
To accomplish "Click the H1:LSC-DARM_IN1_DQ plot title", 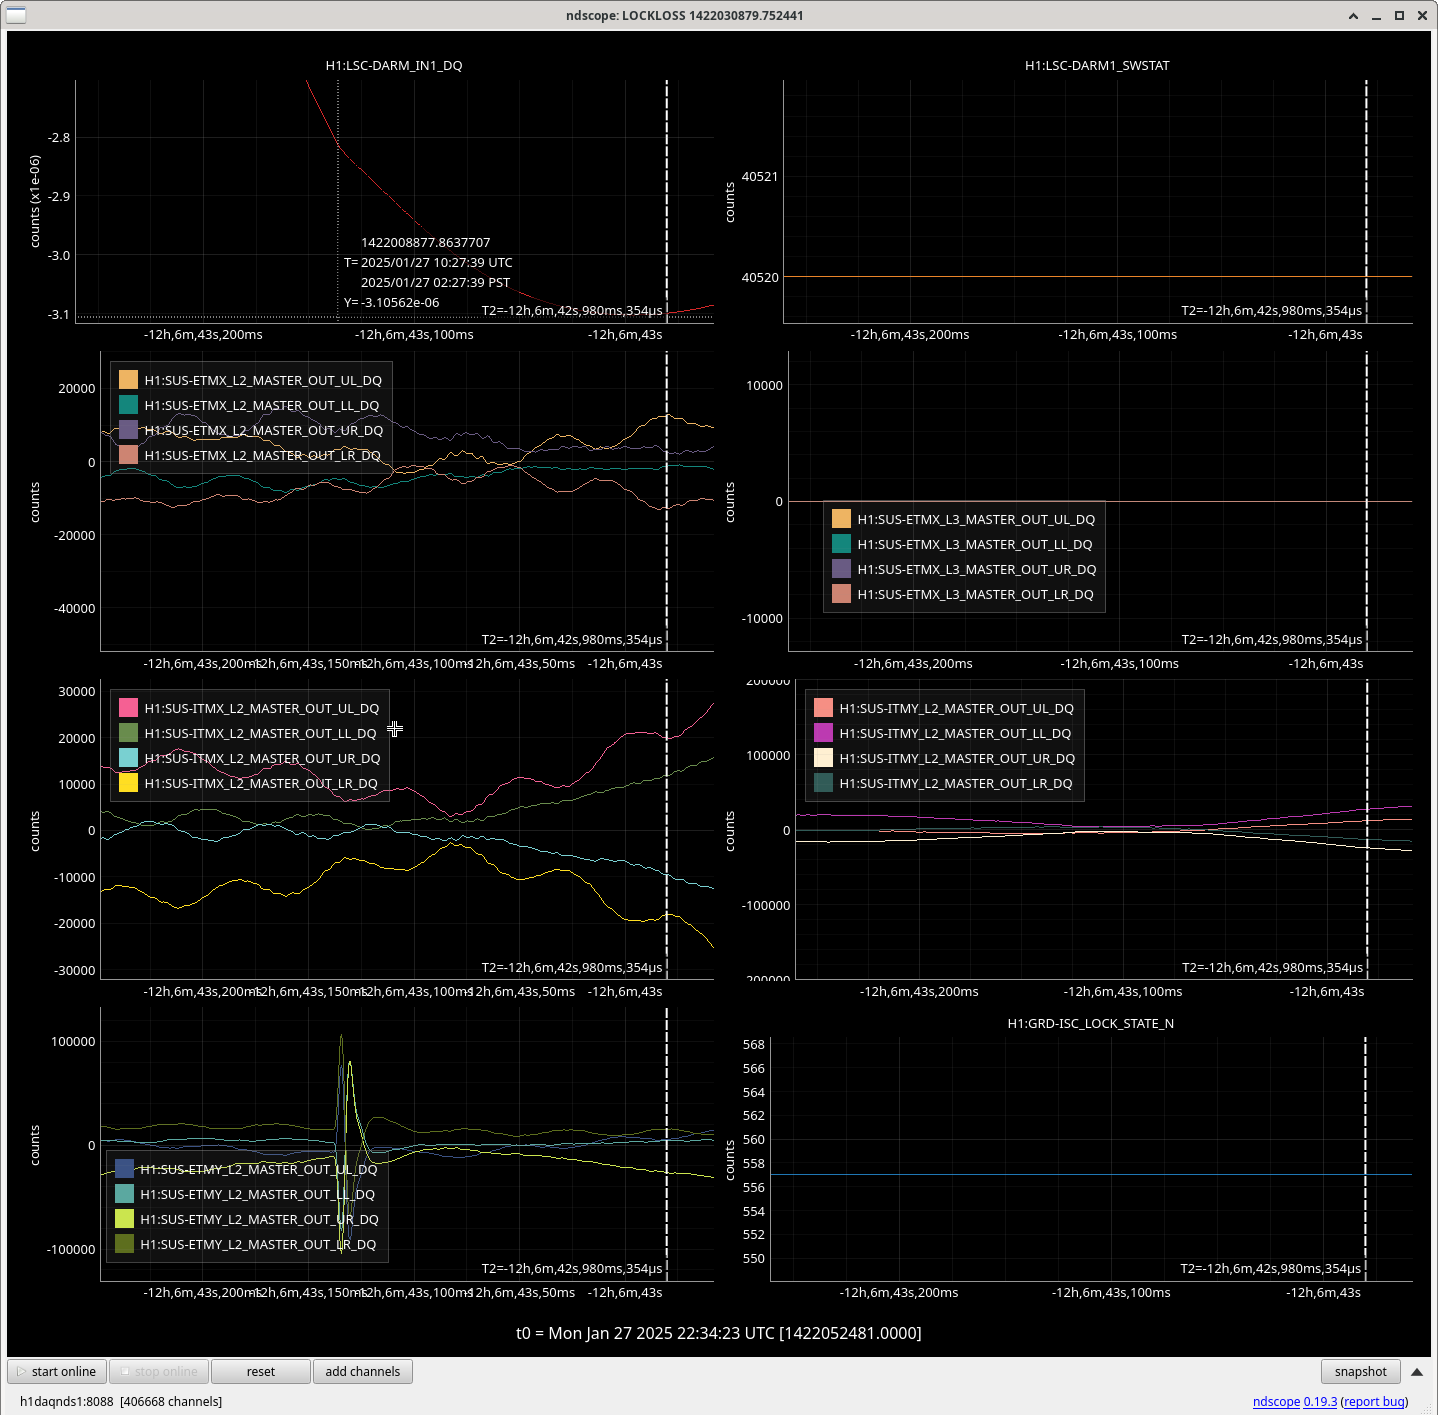I will click(394, 65).
